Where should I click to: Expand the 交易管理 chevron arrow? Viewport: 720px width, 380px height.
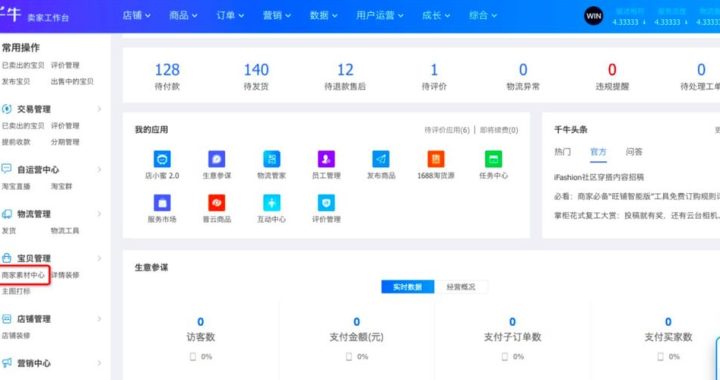99,109
